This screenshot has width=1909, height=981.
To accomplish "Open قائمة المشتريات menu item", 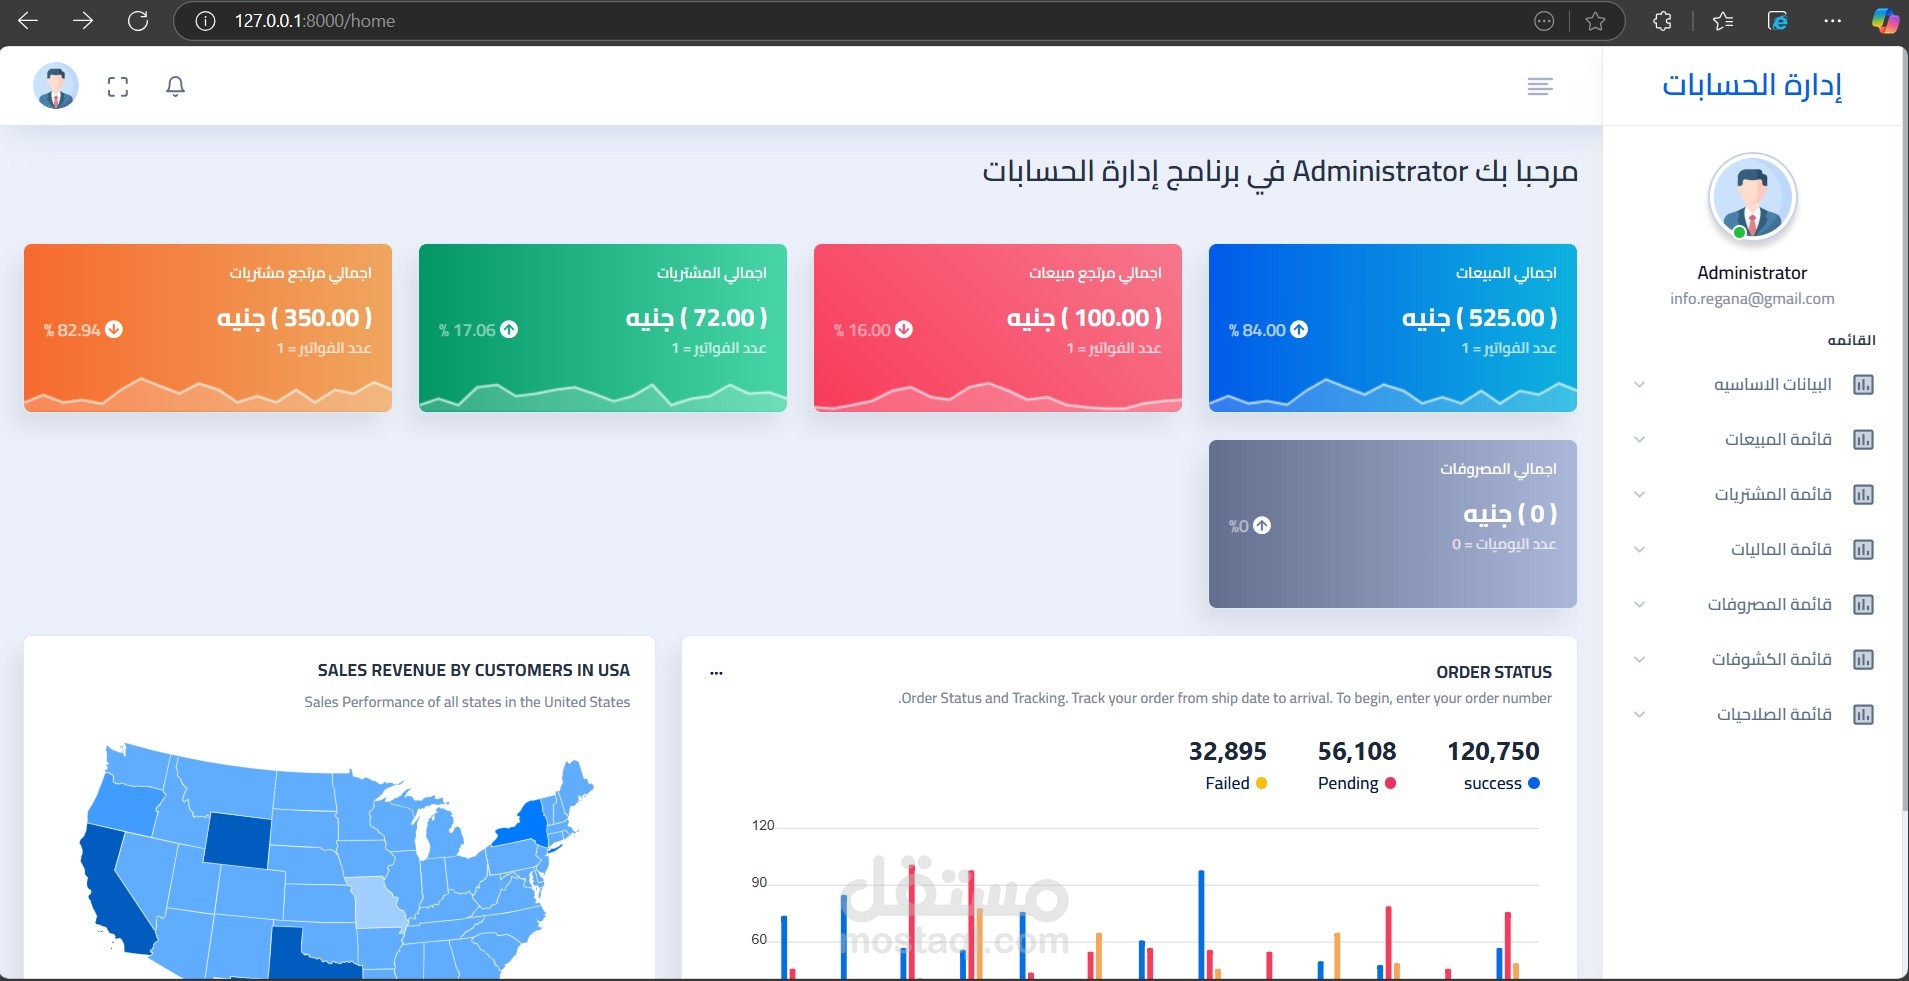I will tap(1752, 494).
